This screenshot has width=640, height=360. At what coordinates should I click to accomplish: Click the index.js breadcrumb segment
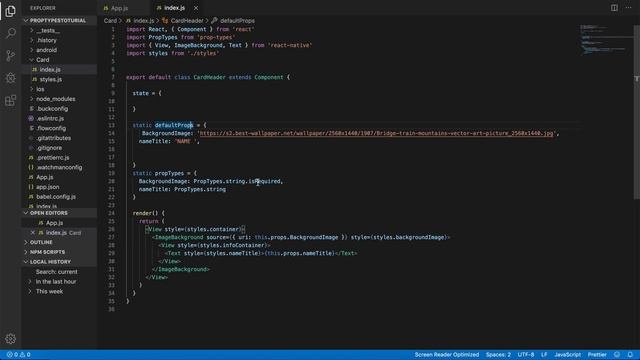tap(140, 20)
